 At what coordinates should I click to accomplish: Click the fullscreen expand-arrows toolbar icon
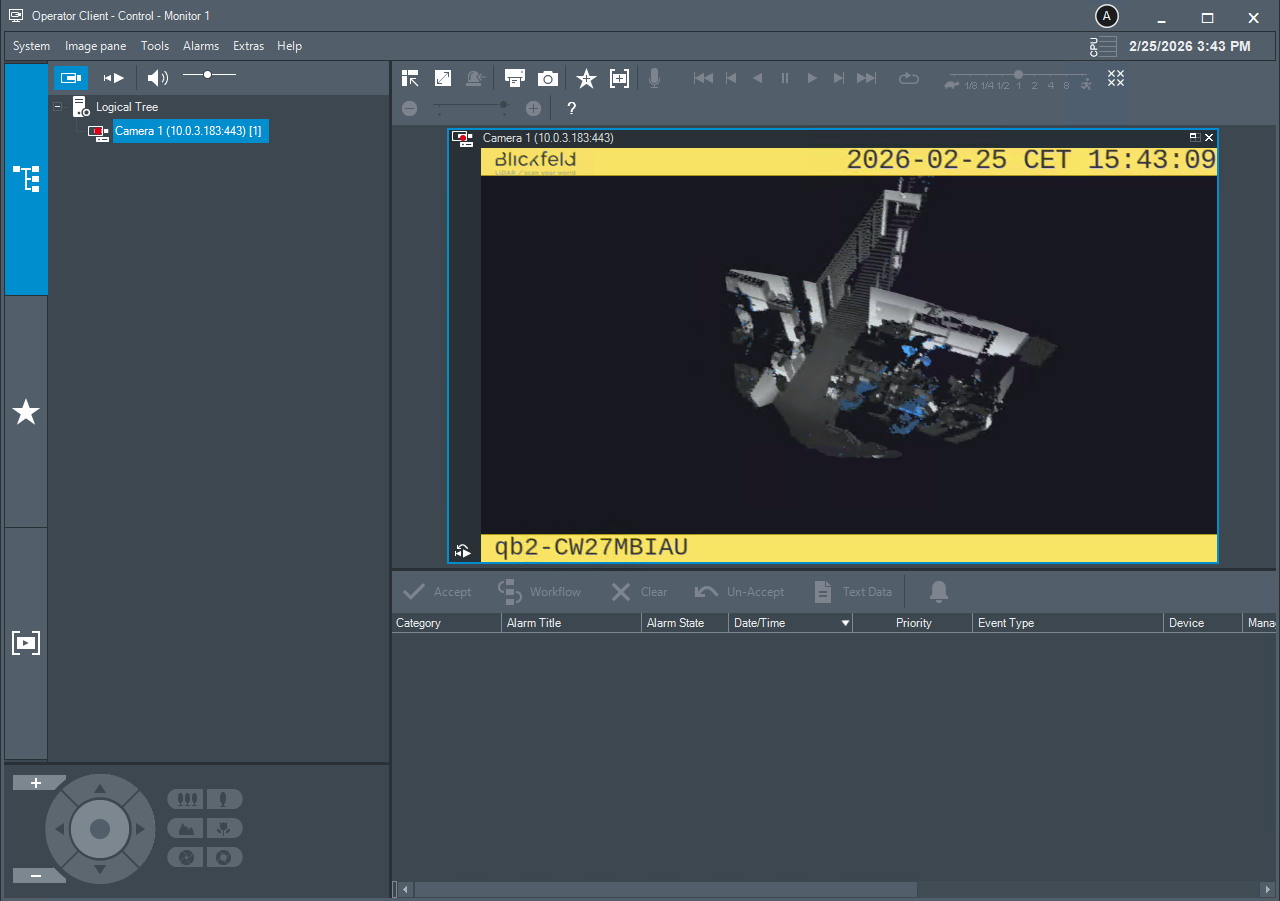[443, 78]
